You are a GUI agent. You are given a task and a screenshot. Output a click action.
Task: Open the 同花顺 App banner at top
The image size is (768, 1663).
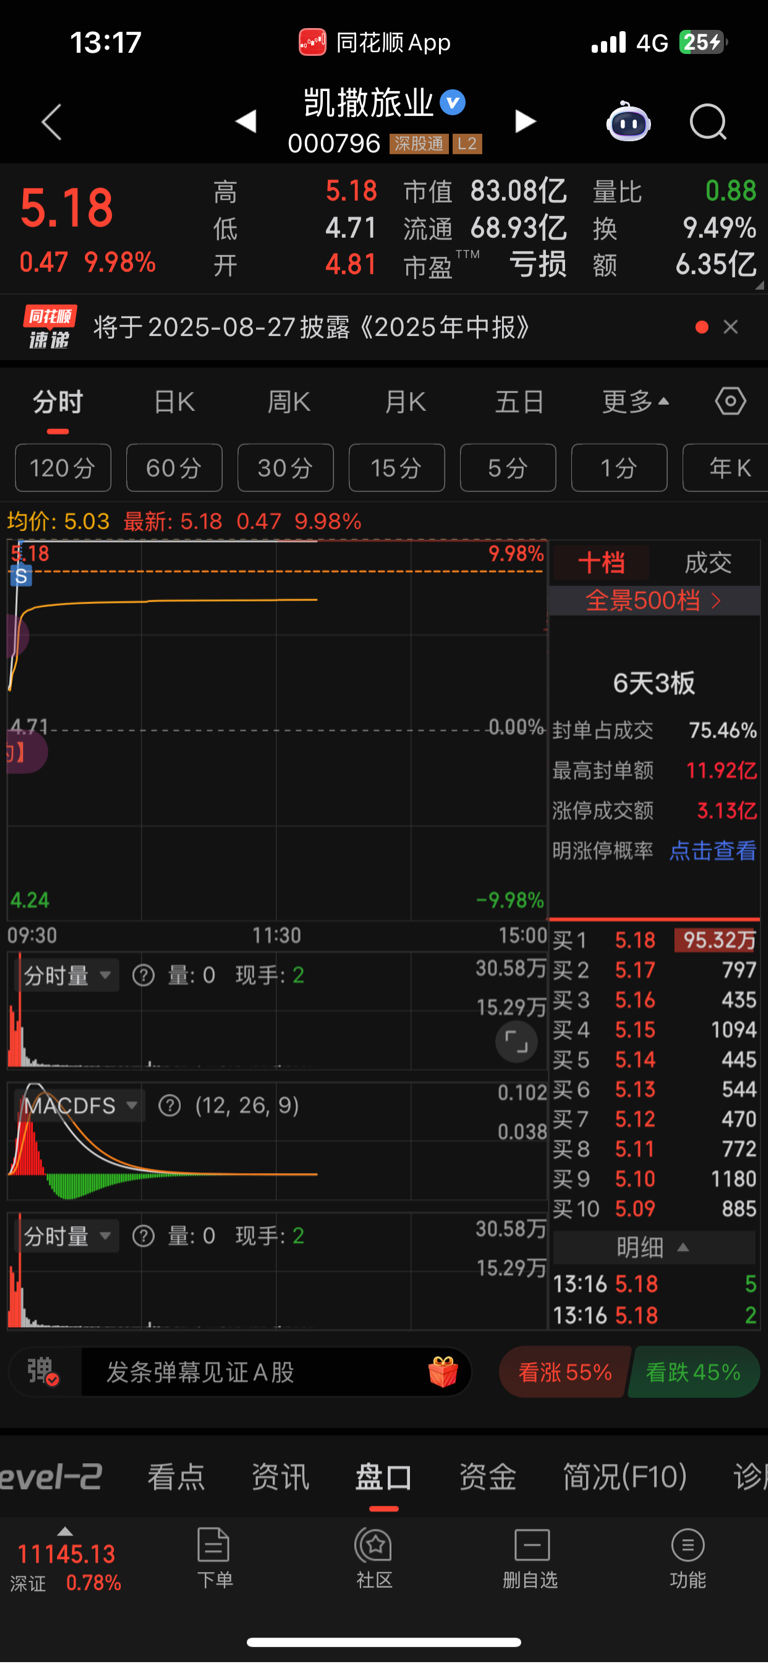[374, 42]
